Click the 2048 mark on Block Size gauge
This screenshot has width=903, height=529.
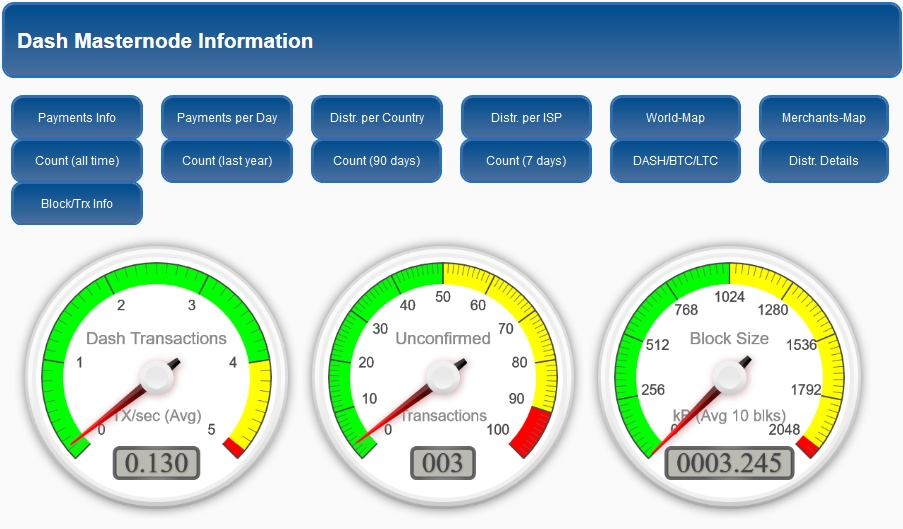click(784, 429)
